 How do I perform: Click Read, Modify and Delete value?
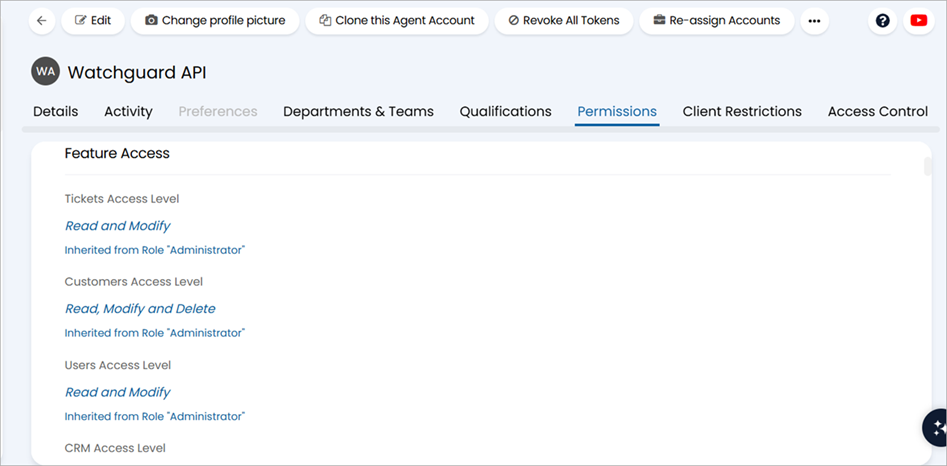[140, 309]
